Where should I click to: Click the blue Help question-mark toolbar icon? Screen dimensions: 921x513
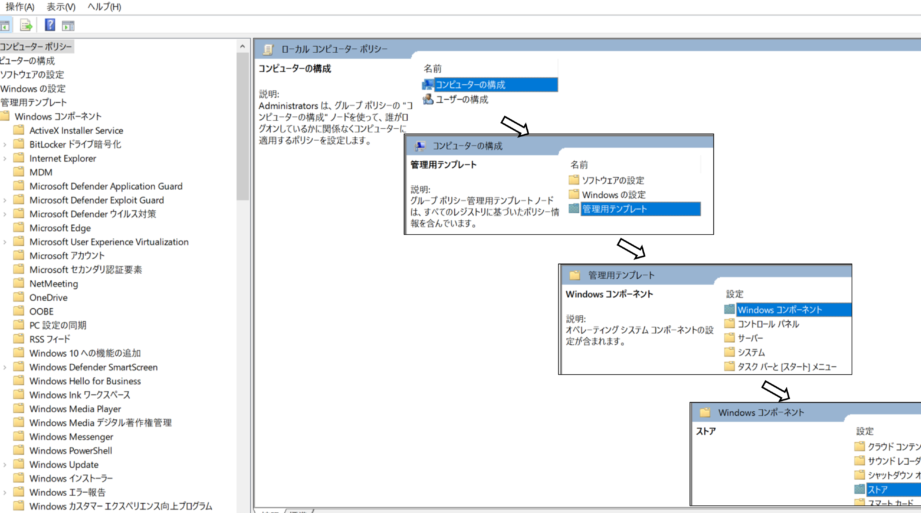tap(50, 25)
